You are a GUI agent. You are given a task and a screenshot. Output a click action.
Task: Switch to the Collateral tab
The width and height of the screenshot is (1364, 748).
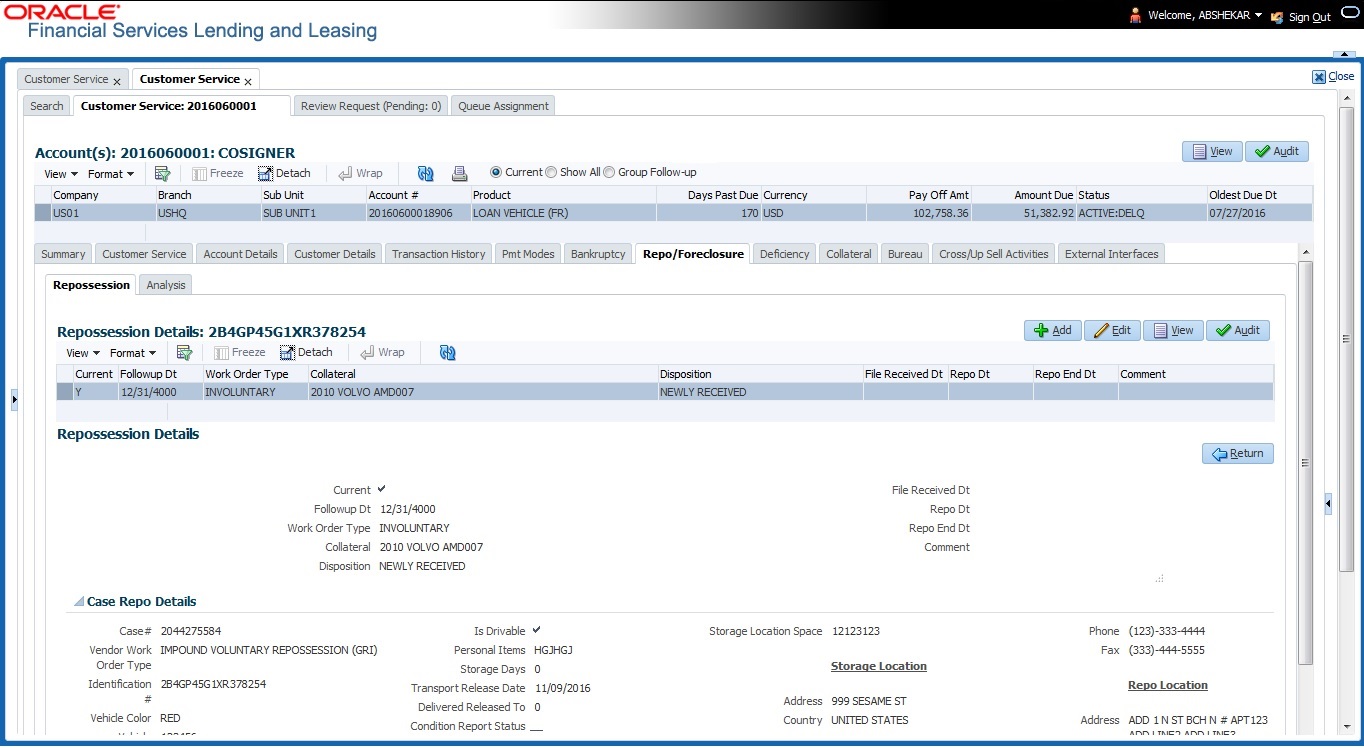pos(848,254)
